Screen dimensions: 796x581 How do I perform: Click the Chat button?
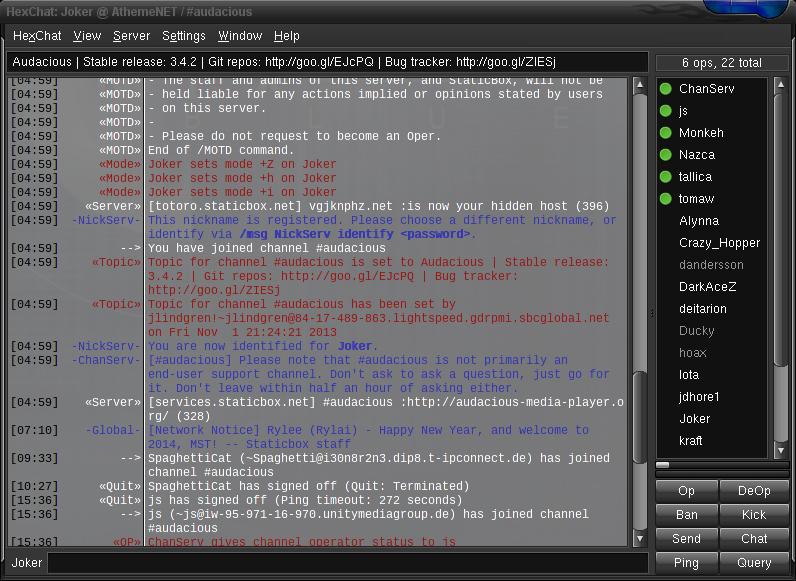point(754,539)
